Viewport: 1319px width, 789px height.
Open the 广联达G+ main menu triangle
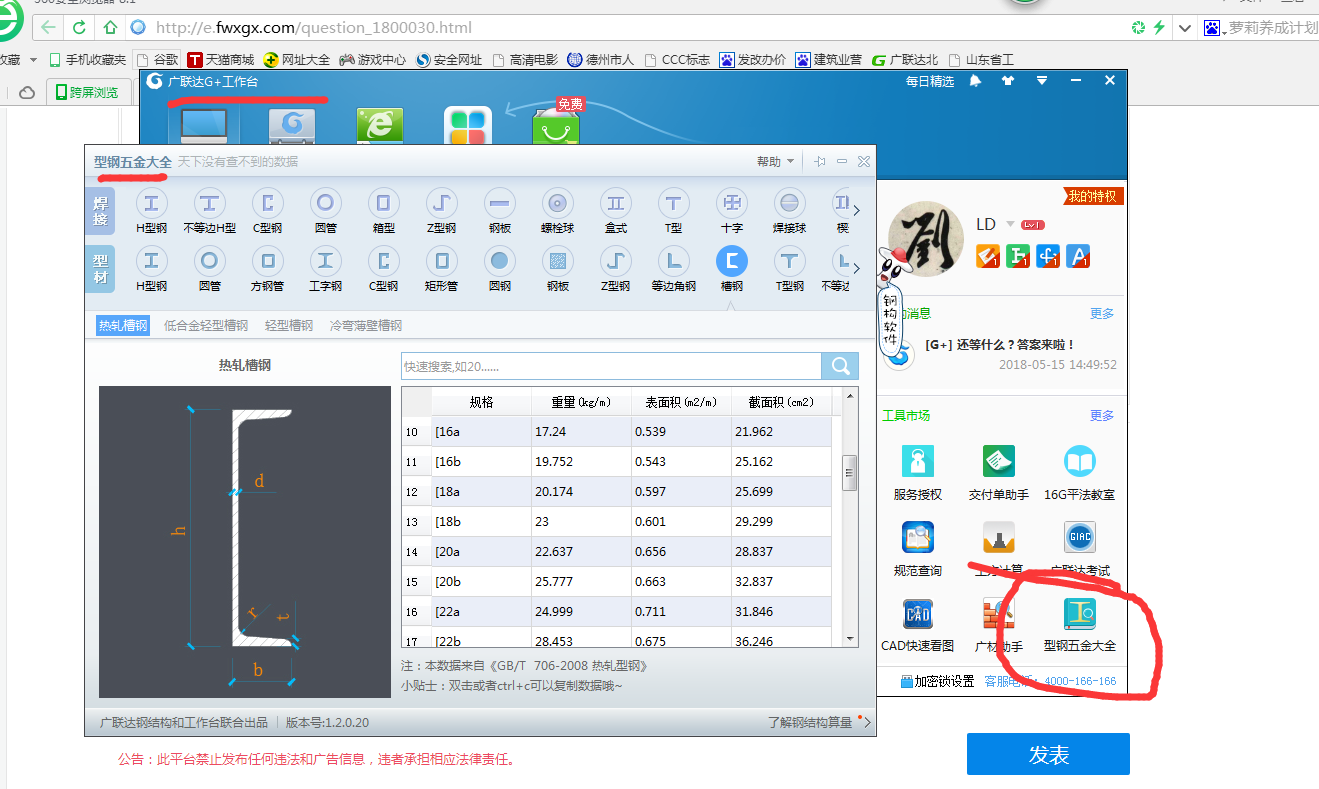pyautogui.click(x=1042, y=81)
